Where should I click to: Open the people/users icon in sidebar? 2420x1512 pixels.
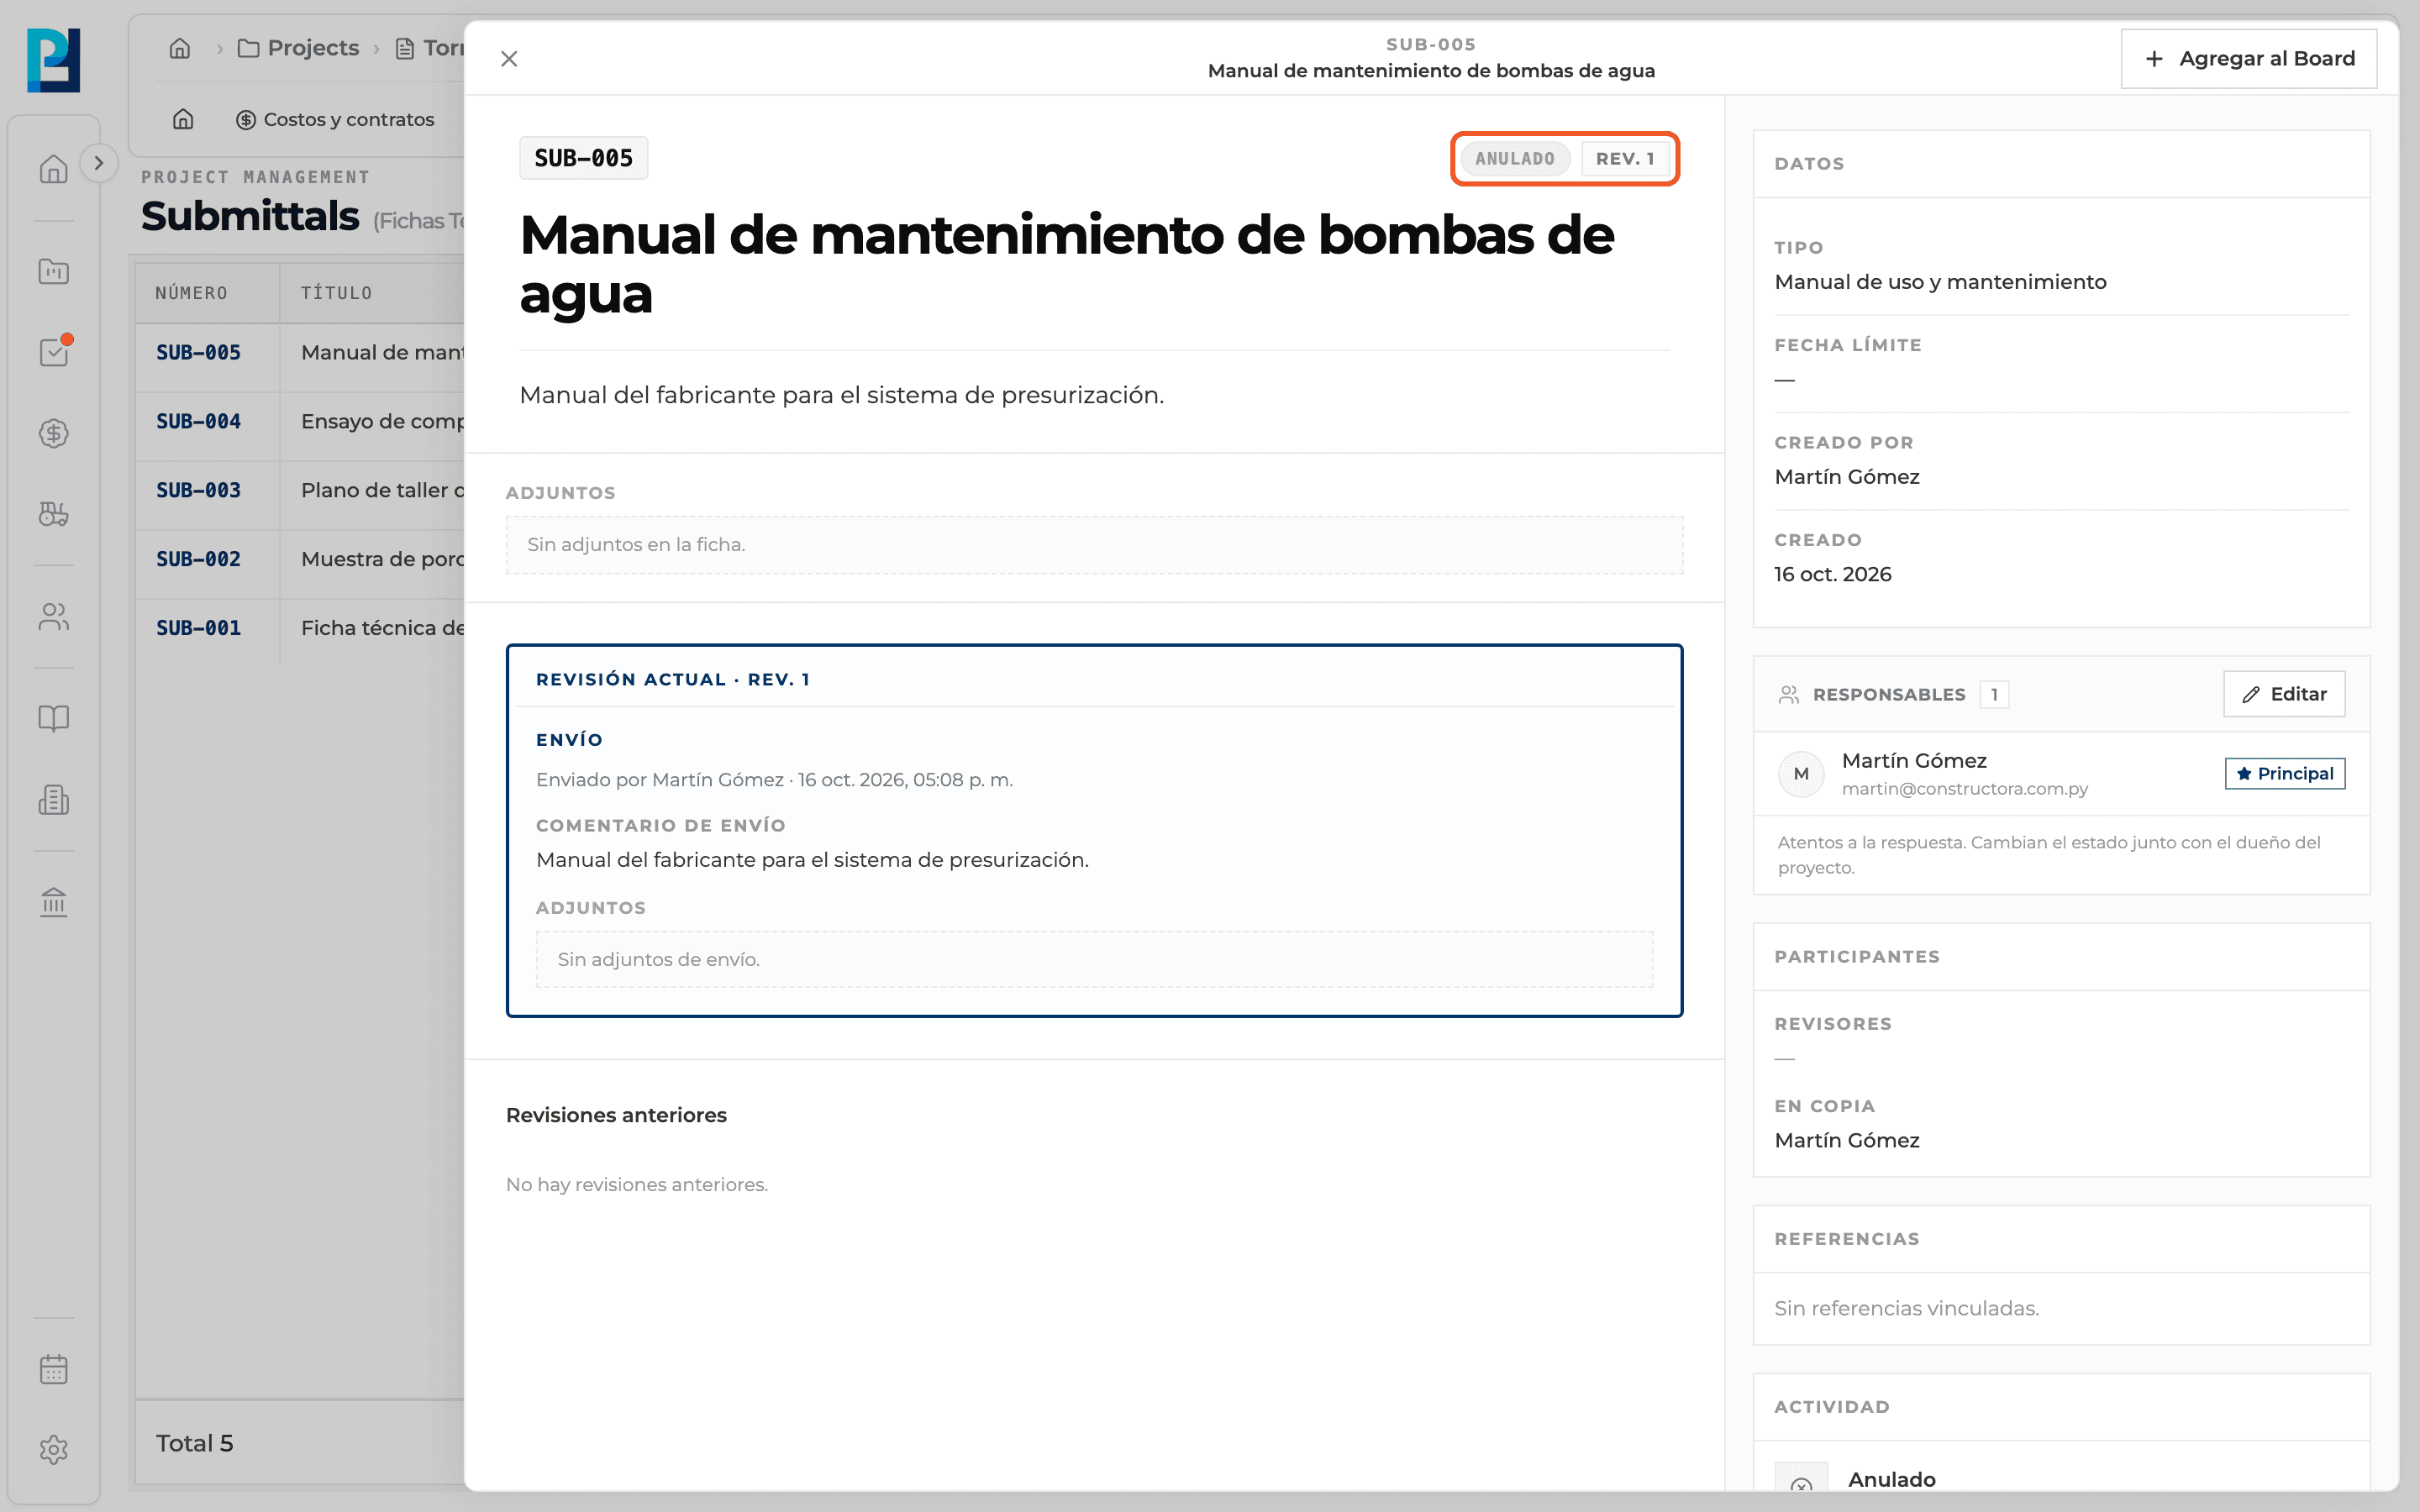coord(54,617)
